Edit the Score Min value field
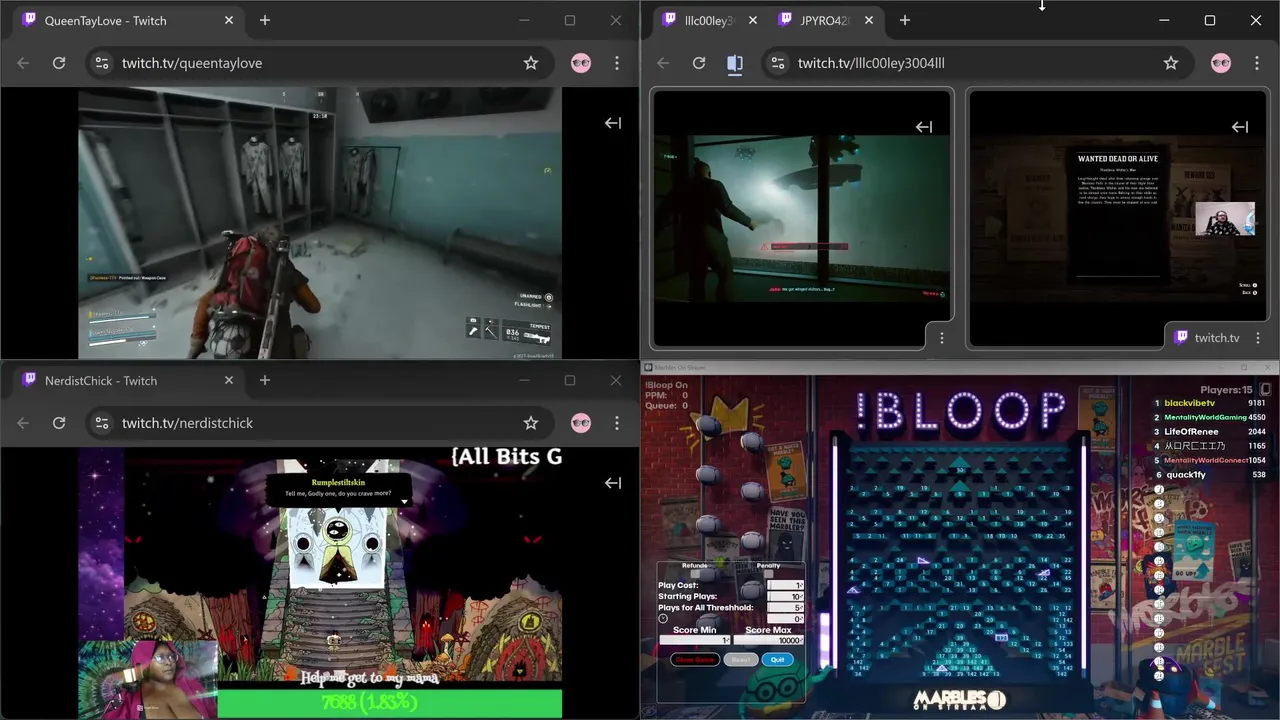The height and width of the screenshot is (720, 1280). [695, 640]
